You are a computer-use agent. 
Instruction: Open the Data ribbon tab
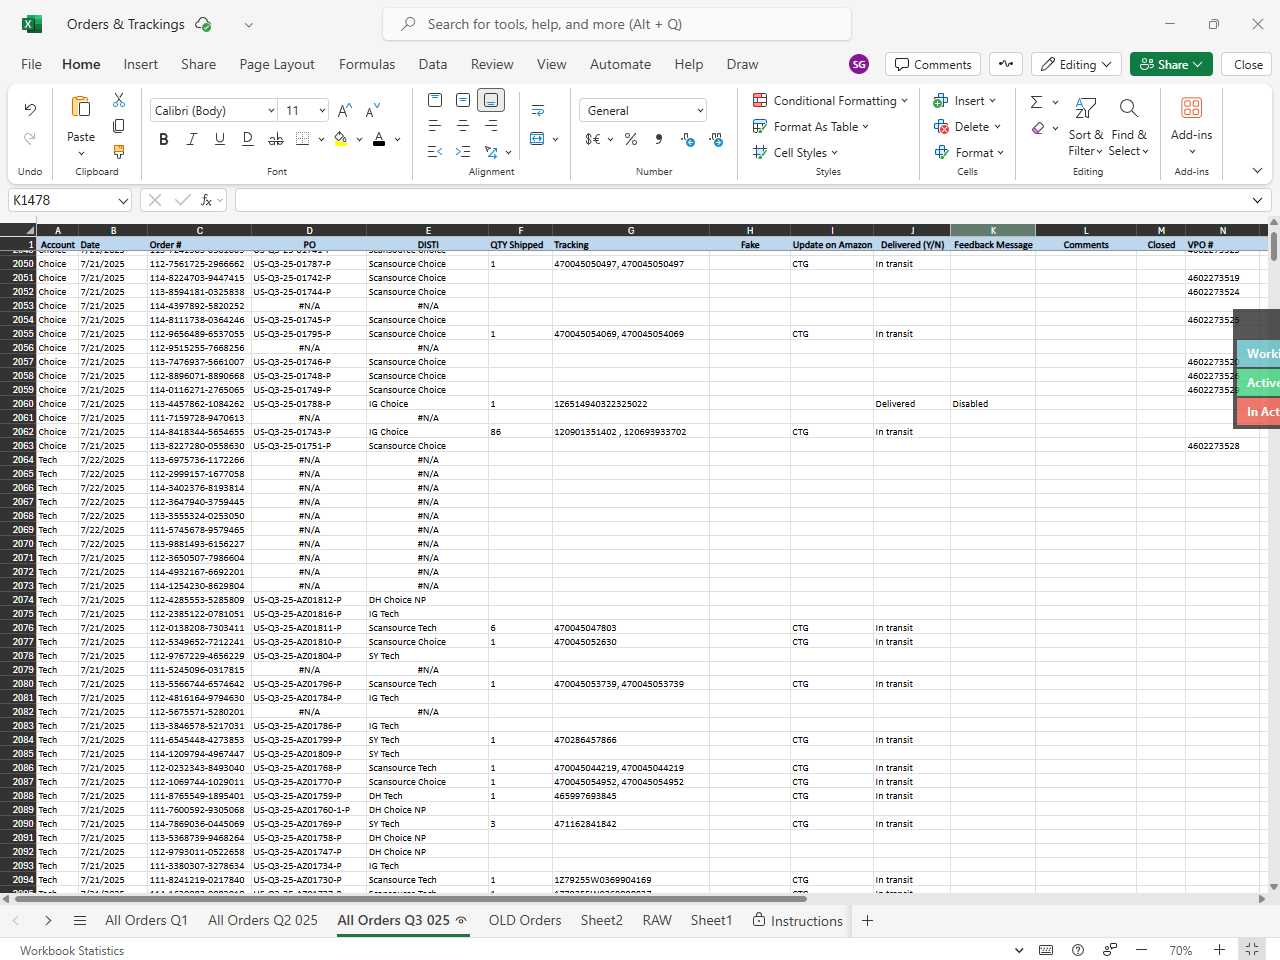tap(433, 64)
